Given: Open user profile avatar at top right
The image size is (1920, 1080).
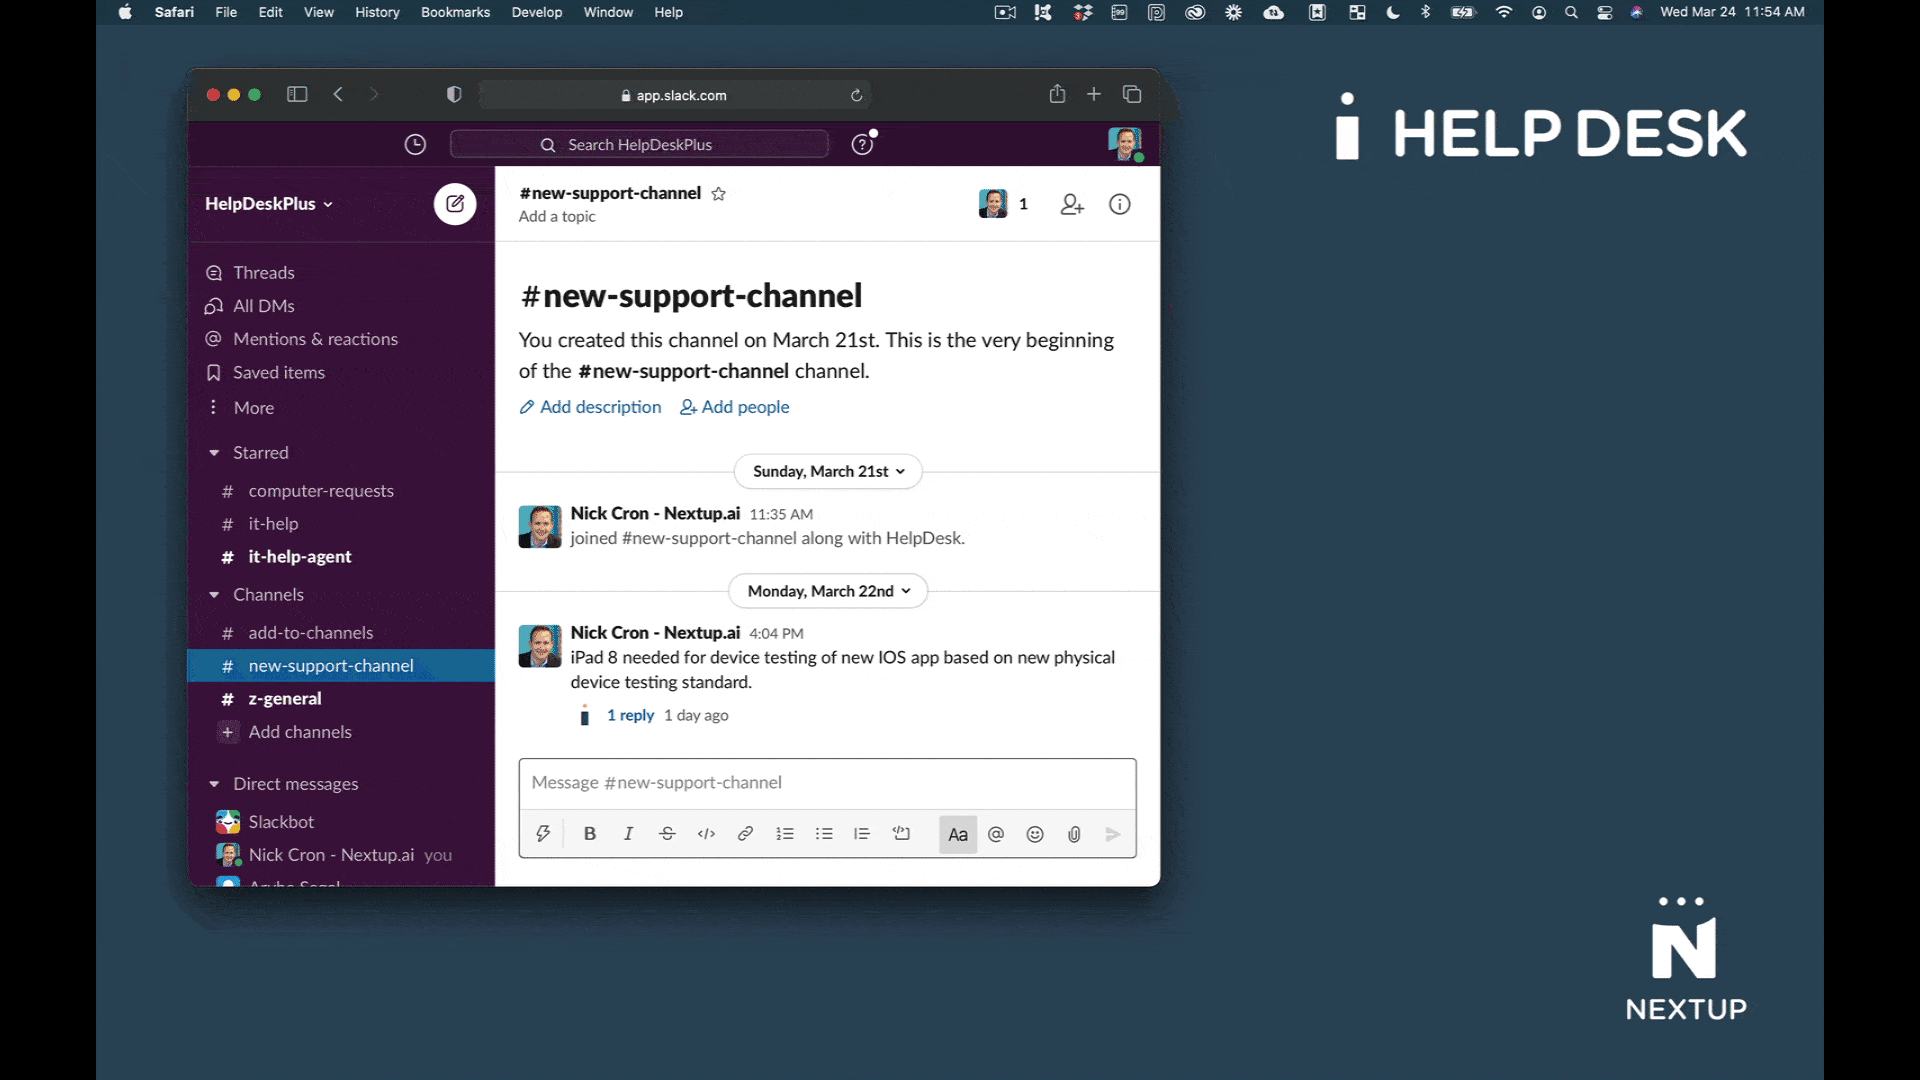Looking at the screenshot, I should (1125, 144).
